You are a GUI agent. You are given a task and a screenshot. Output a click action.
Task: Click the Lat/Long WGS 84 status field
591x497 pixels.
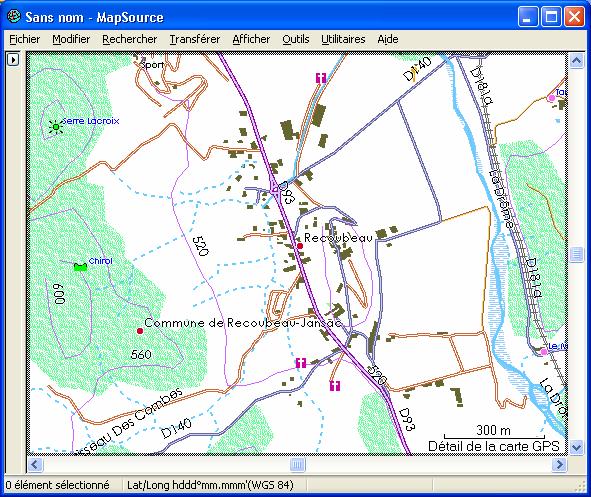click(x=210, y=485)
